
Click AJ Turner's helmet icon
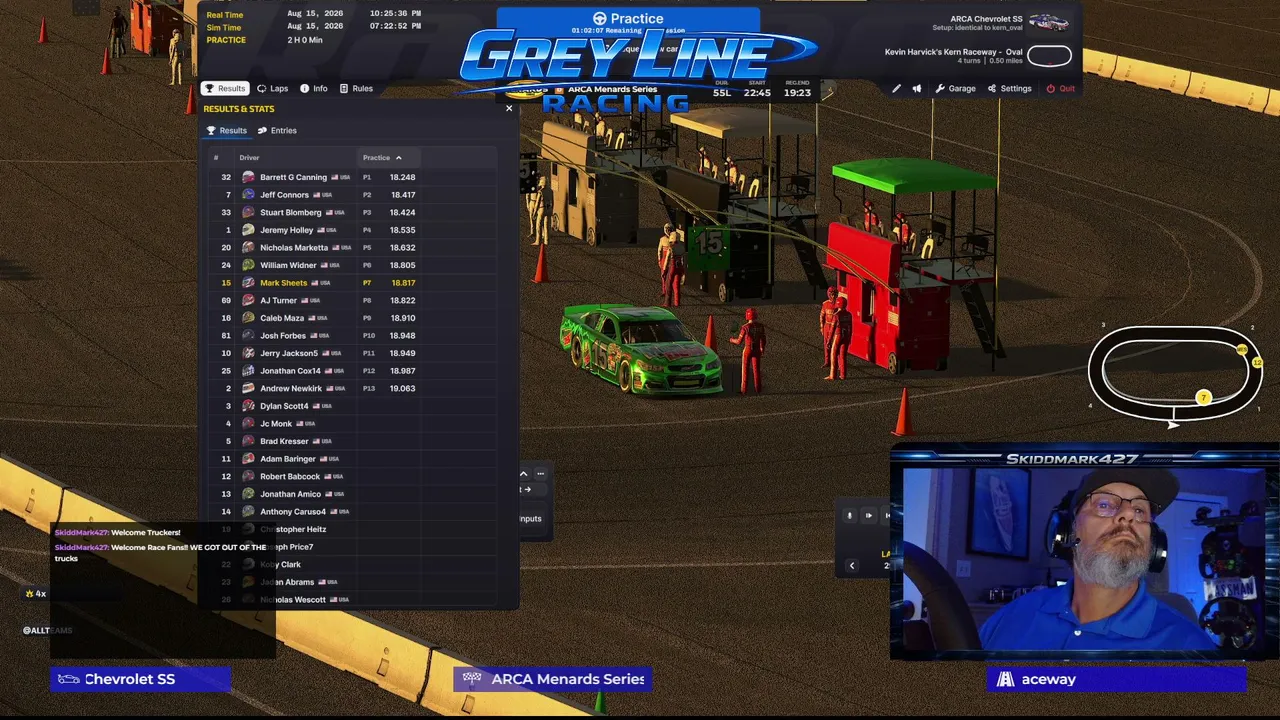[248, 300]
